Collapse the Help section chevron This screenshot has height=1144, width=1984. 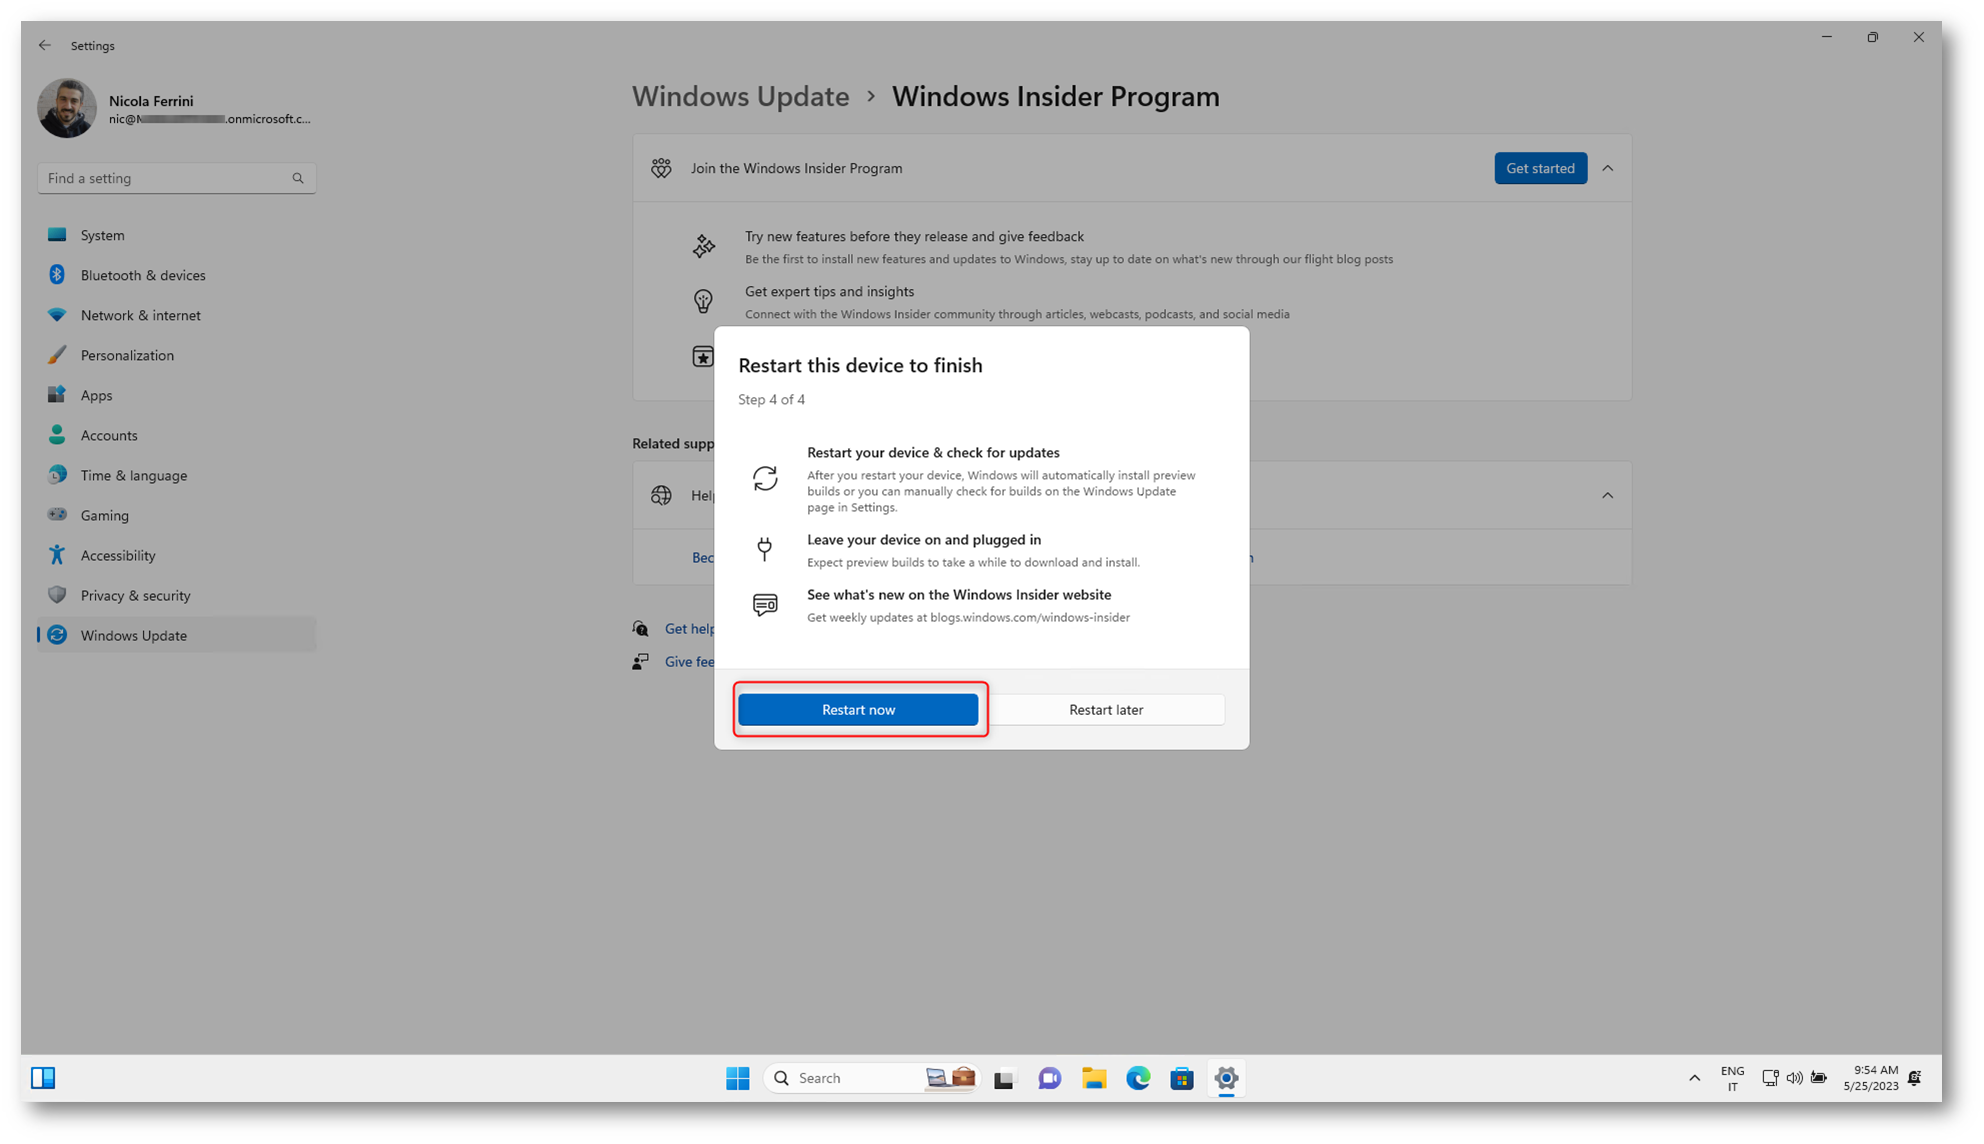pyautogui.click(x=1607, y=495)
